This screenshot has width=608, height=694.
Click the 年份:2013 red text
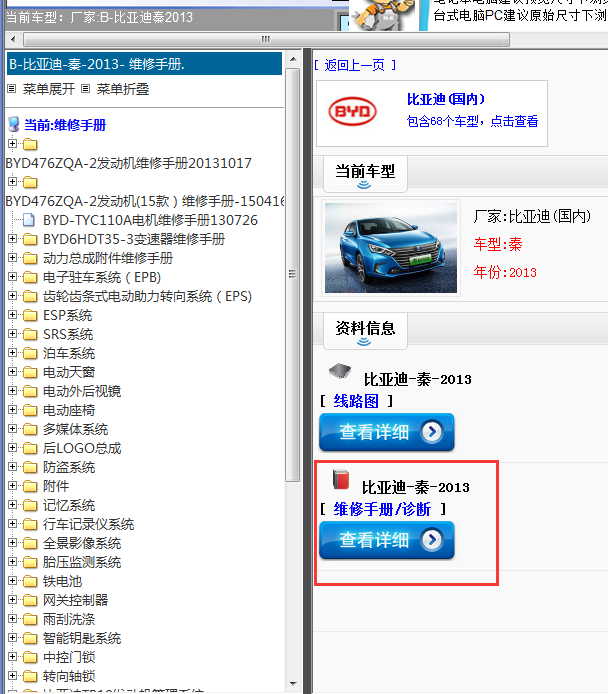[x=505, y=272]
